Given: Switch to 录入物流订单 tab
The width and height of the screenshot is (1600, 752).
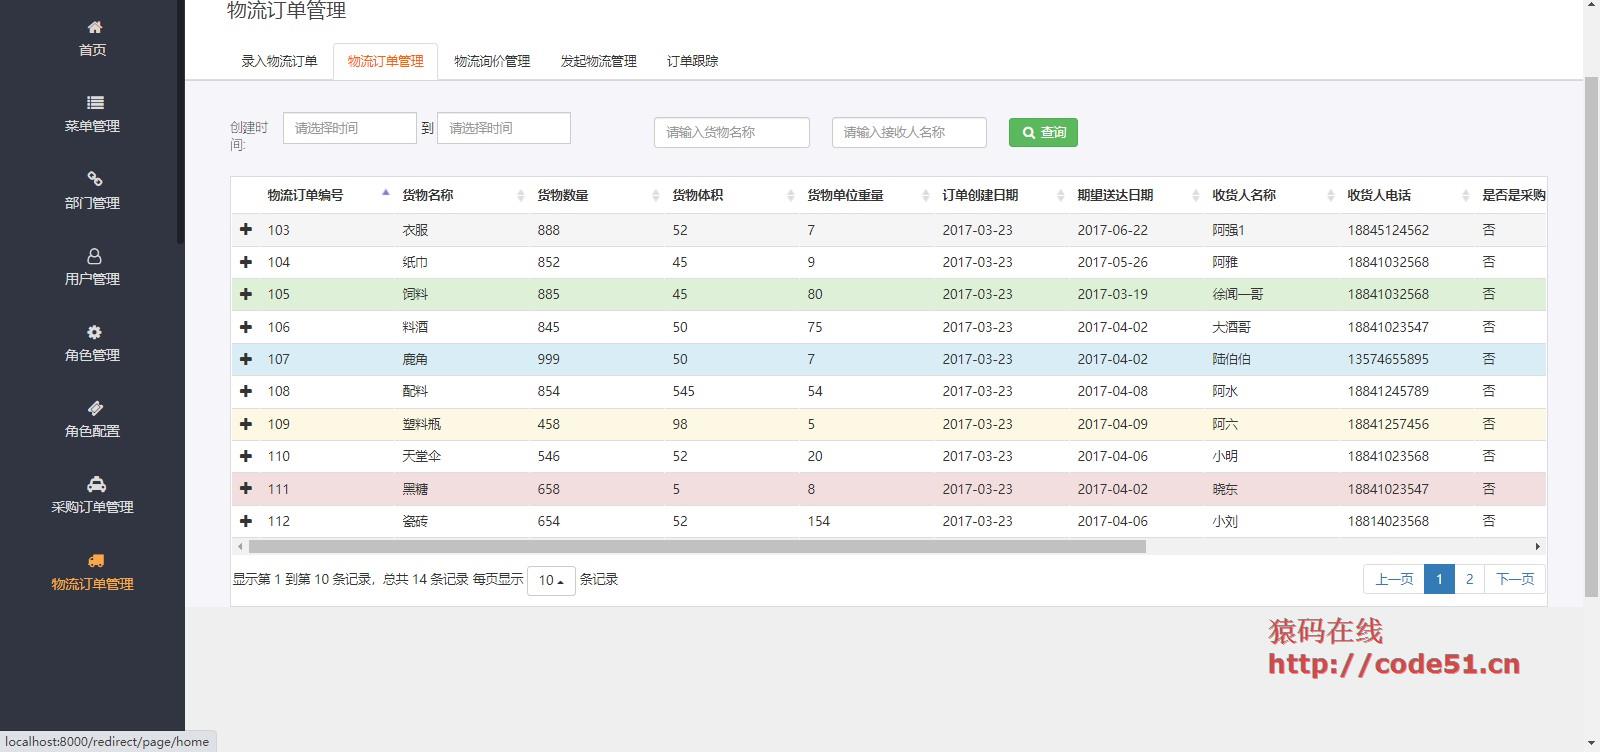Looking at the screenshot, I should 279,61.
